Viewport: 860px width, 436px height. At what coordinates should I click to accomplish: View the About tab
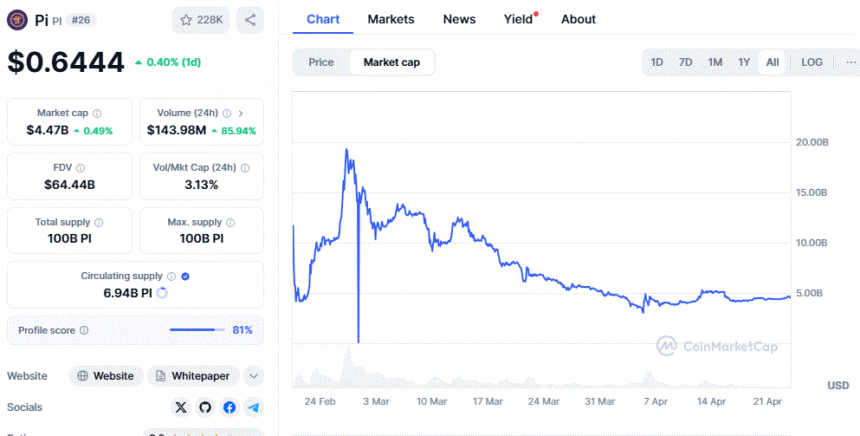click(578, 19)
